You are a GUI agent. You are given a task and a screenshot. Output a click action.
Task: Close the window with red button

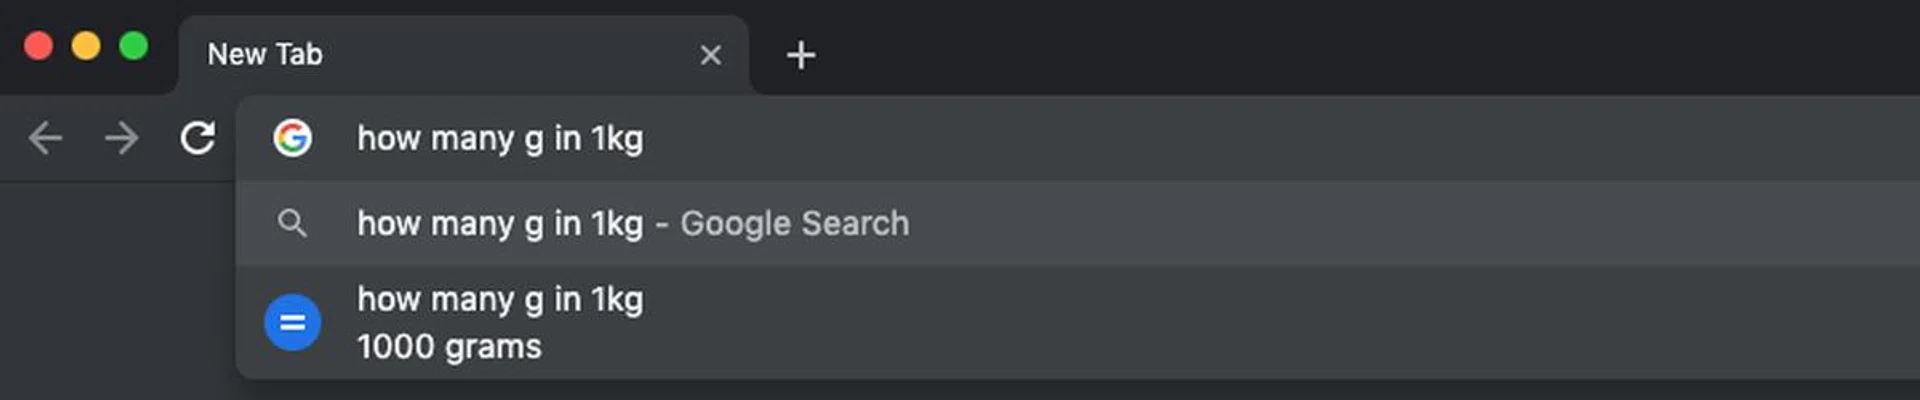click(38, 46)
